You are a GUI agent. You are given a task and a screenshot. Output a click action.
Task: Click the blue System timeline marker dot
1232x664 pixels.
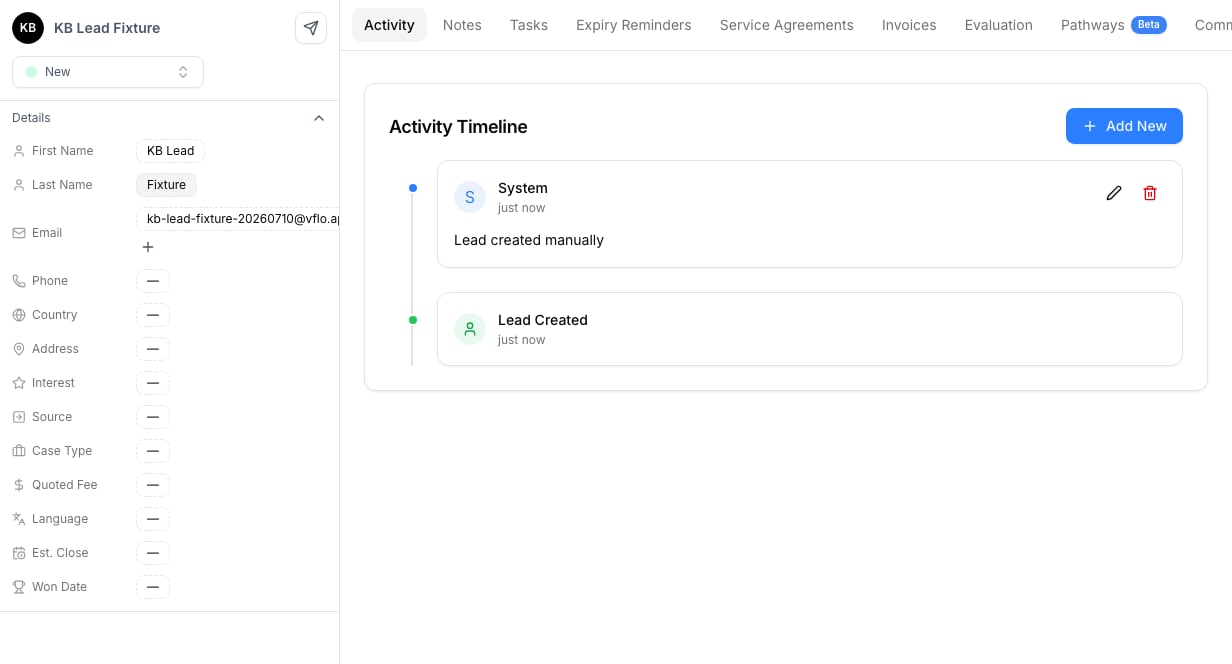click(413, 188)
